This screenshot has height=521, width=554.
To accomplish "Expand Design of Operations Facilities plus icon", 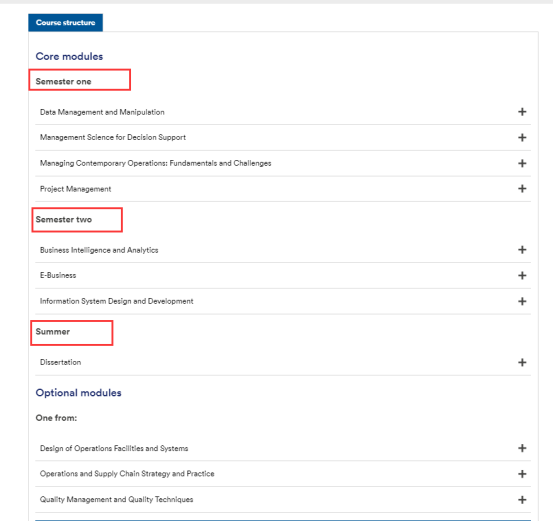I will coord(522,448).
